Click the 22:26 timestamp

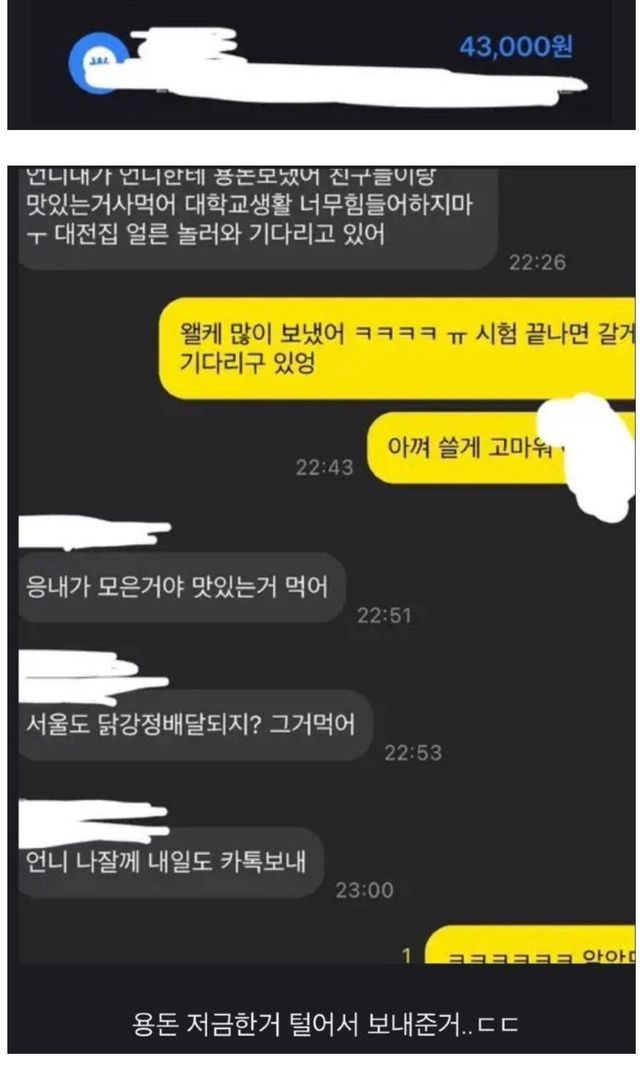point(537,262)
